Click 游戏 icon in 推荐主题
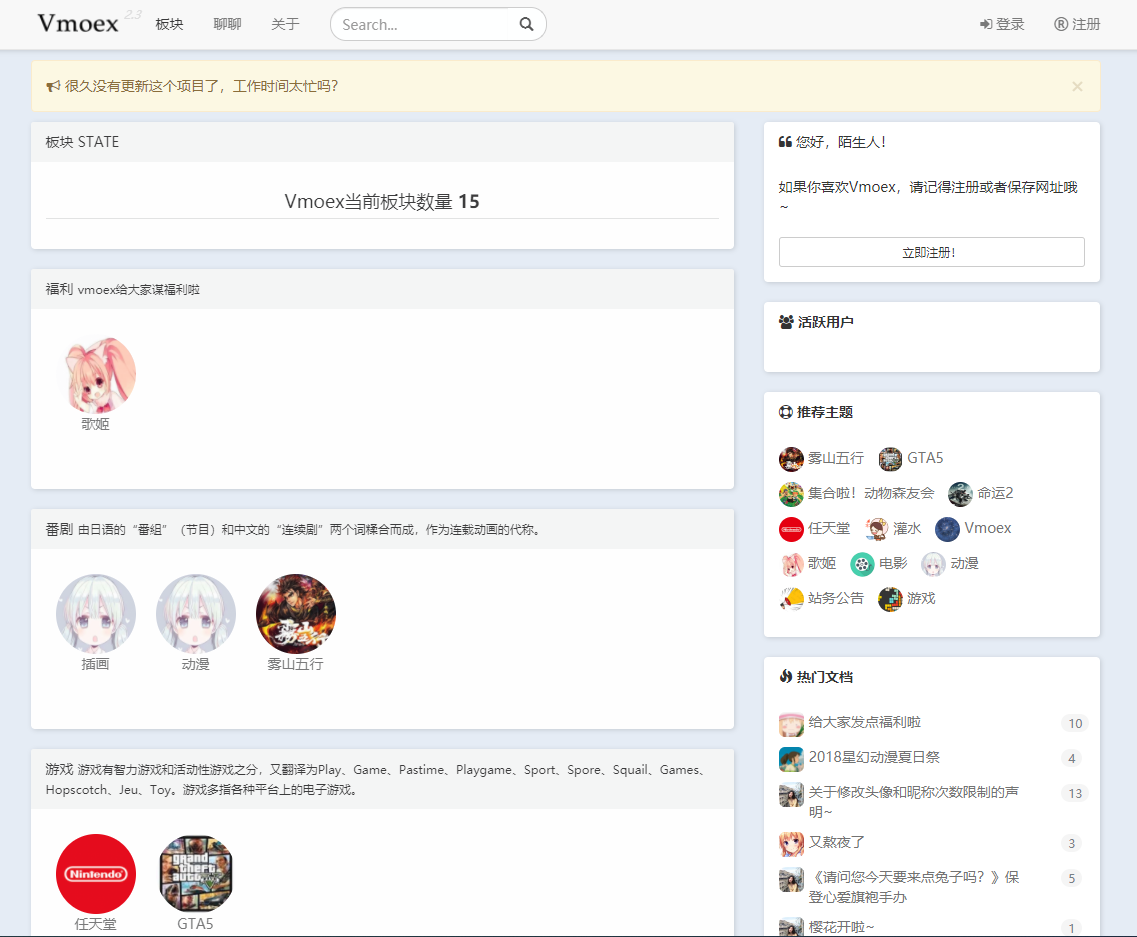 click(890, 599)
